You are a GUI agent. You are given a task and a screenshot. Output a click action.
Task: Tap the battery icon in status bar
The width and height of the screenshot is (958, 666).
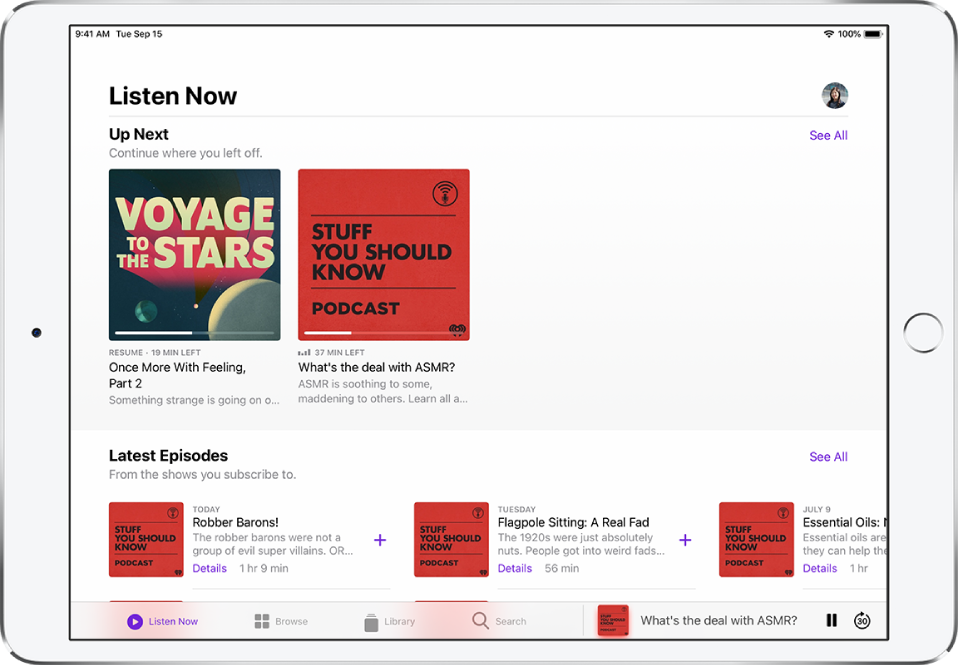[869, 33]
